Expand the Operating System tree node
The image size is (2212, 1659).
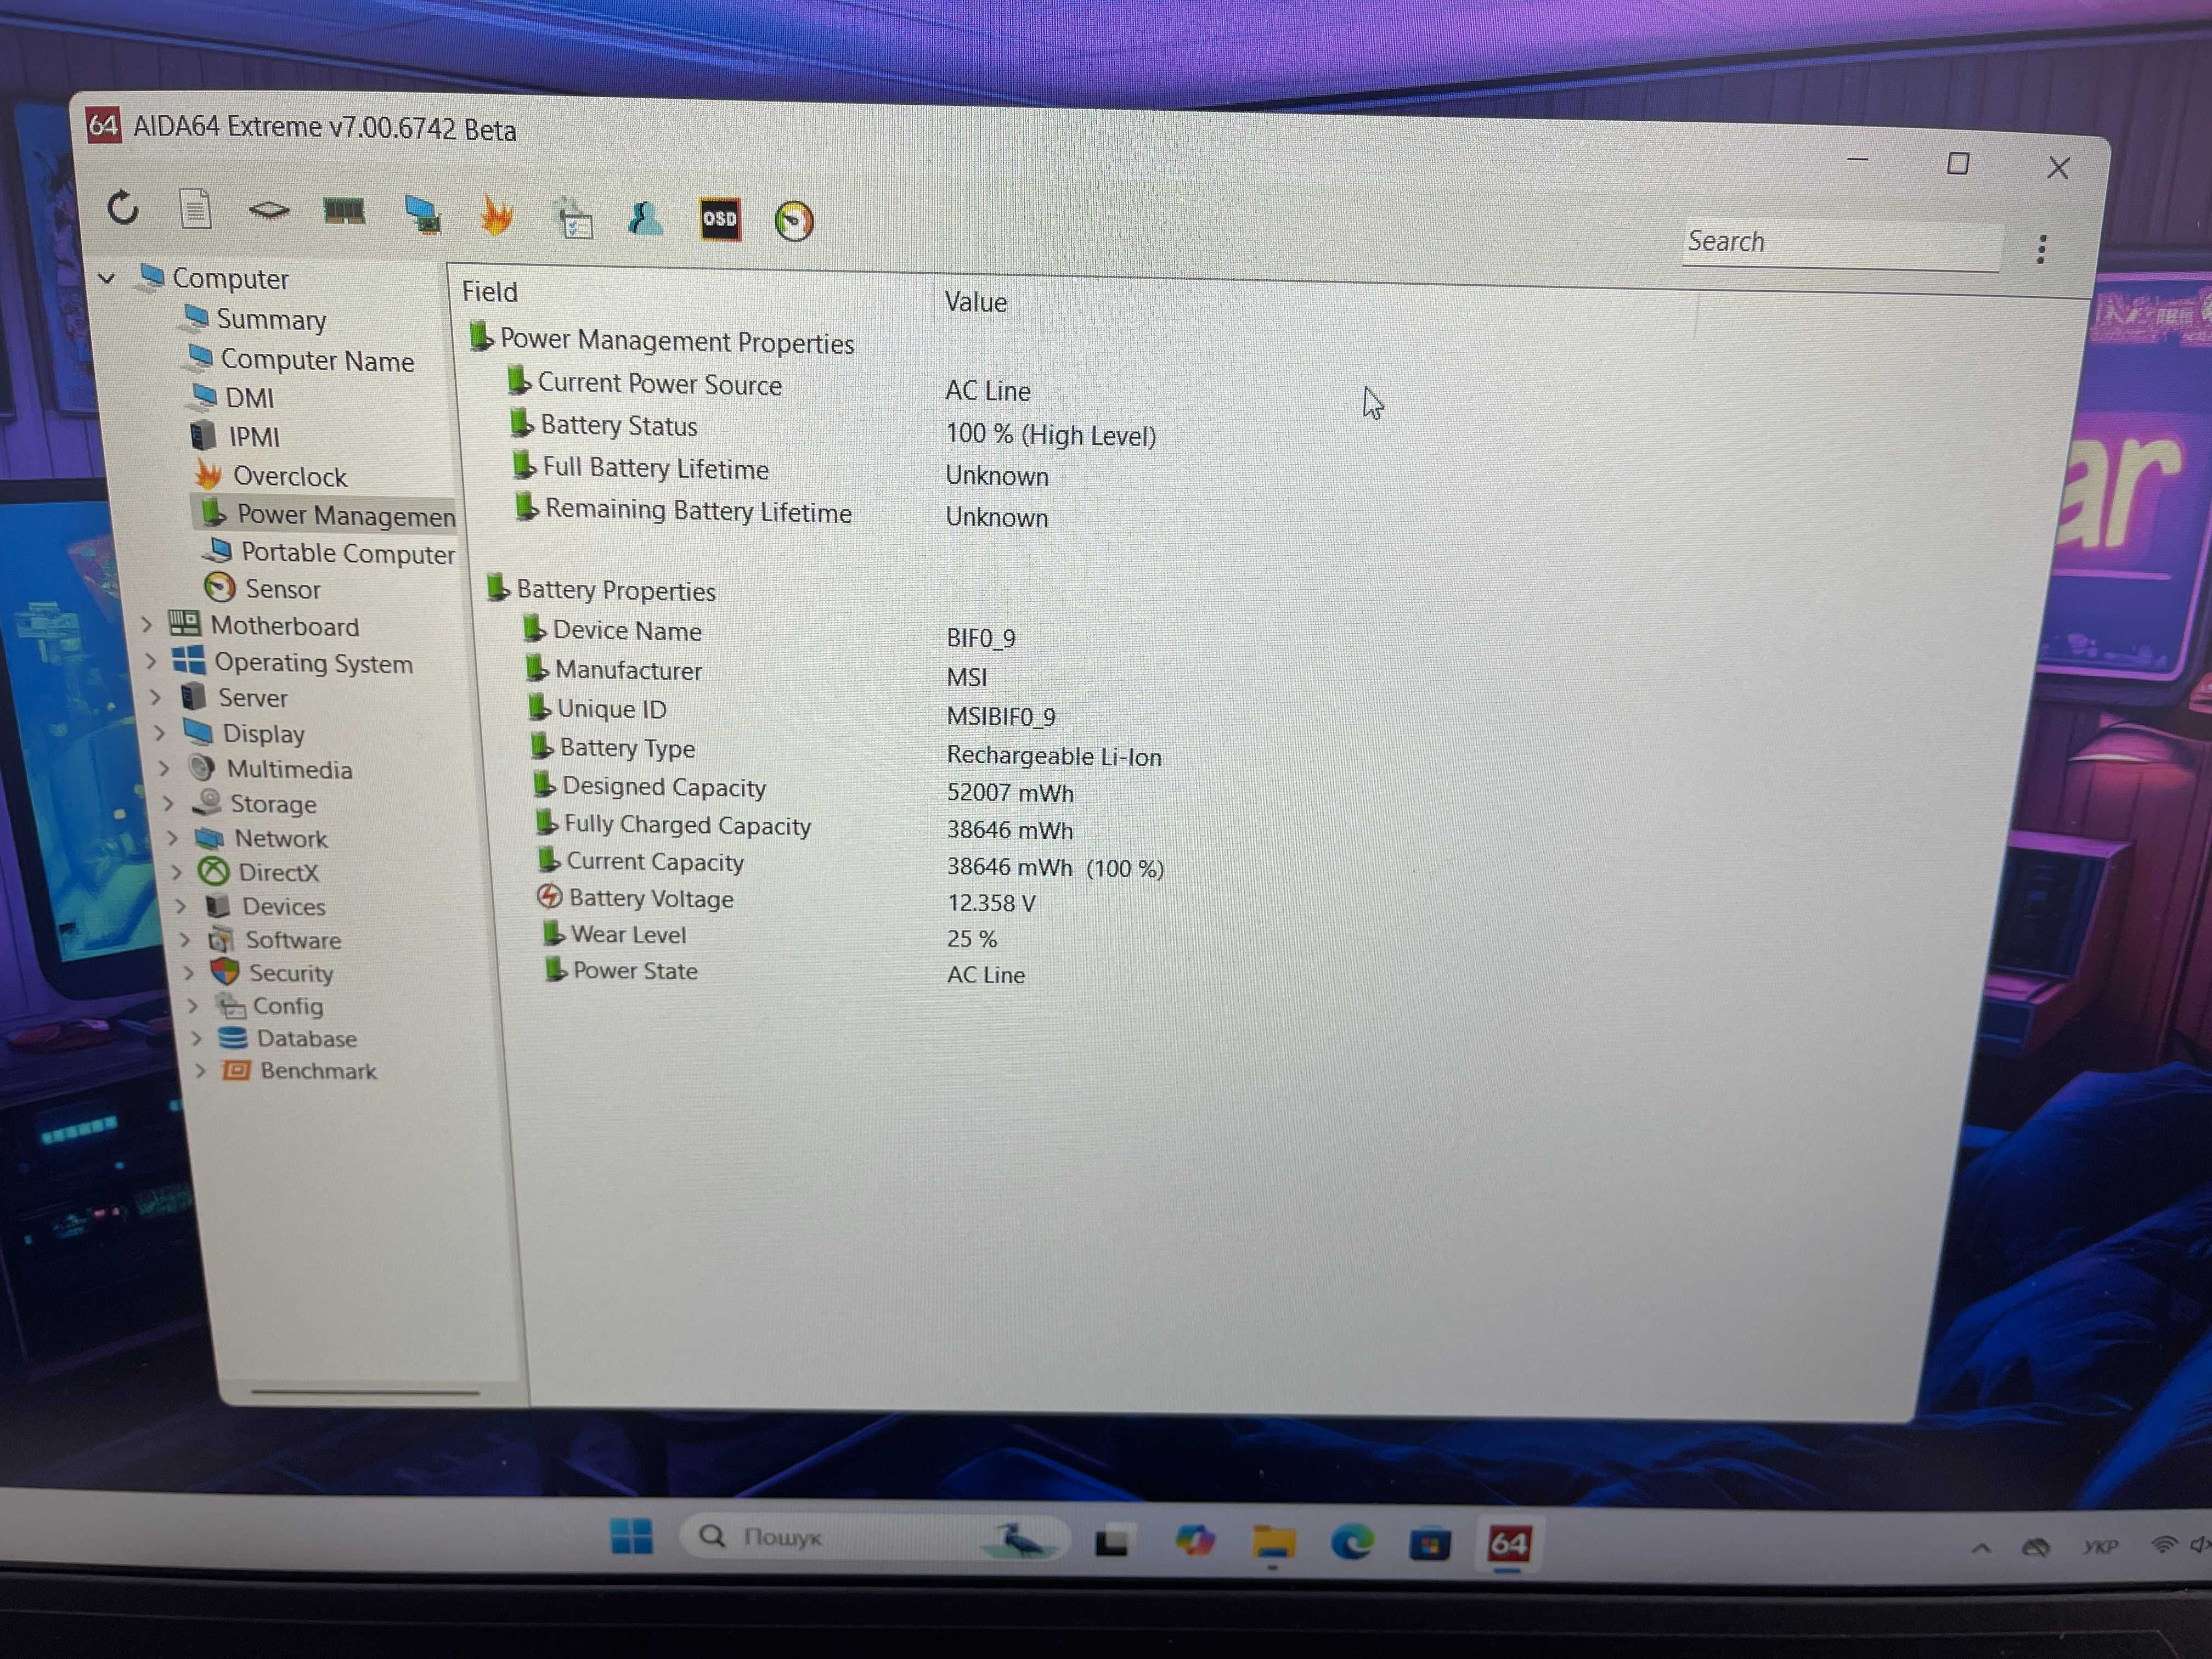(151, 661)
